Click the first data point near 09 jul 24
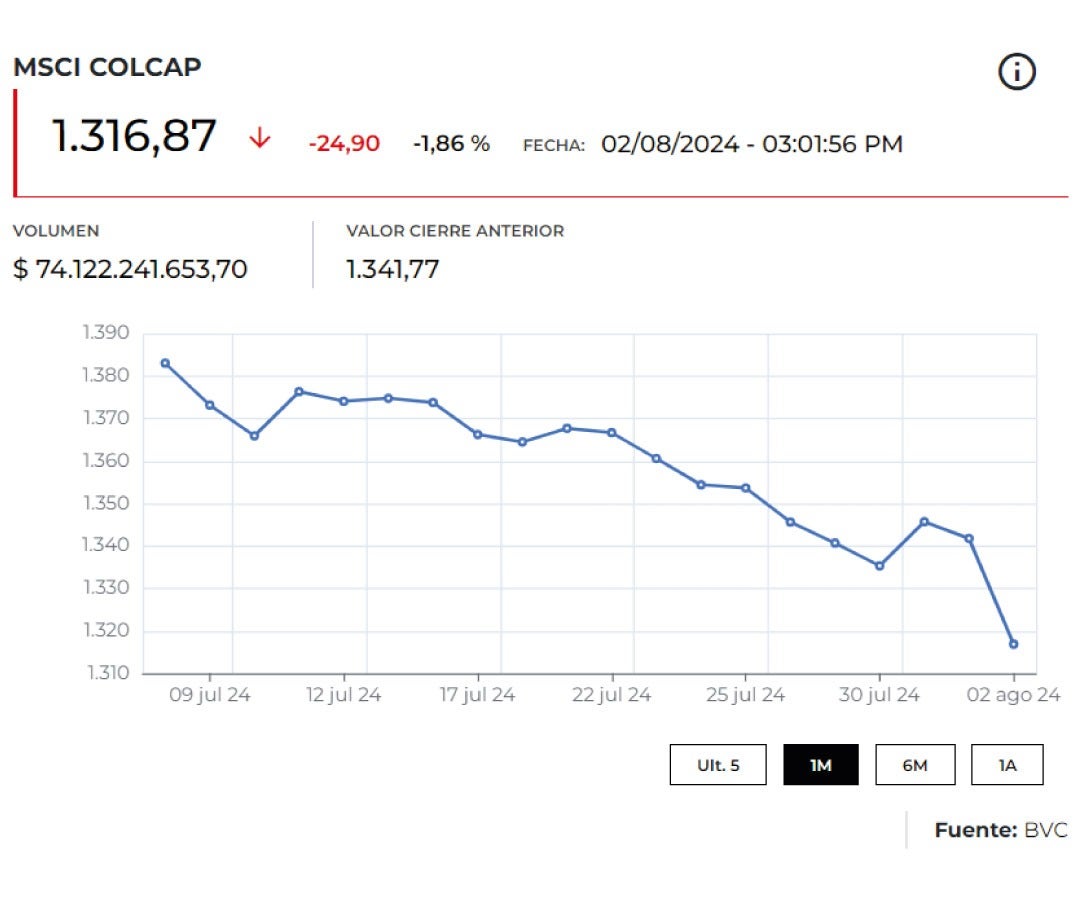This screenshot has height=900, width=1080. (164, 362)
